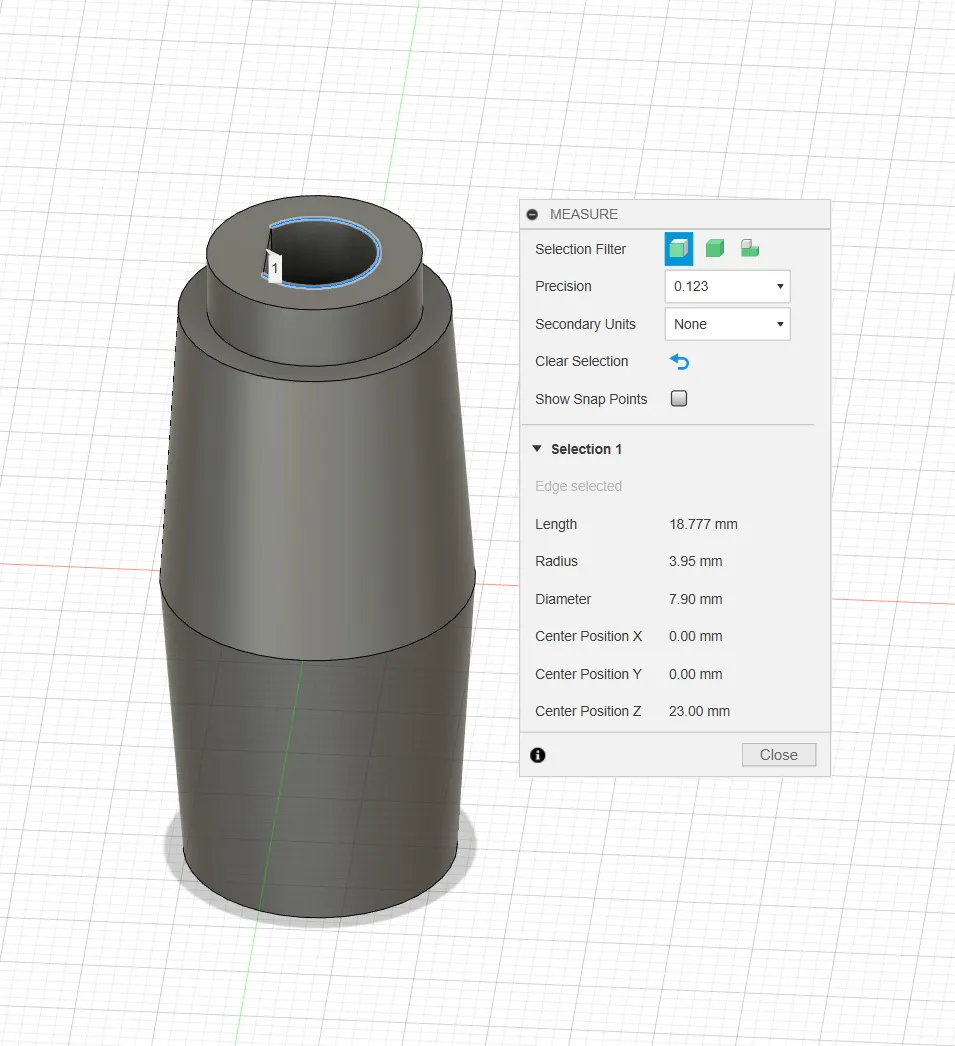Click the MEASURE panel title
Image resolution: width=955 pixels, height=1046 pixels.
coord(584,214)
